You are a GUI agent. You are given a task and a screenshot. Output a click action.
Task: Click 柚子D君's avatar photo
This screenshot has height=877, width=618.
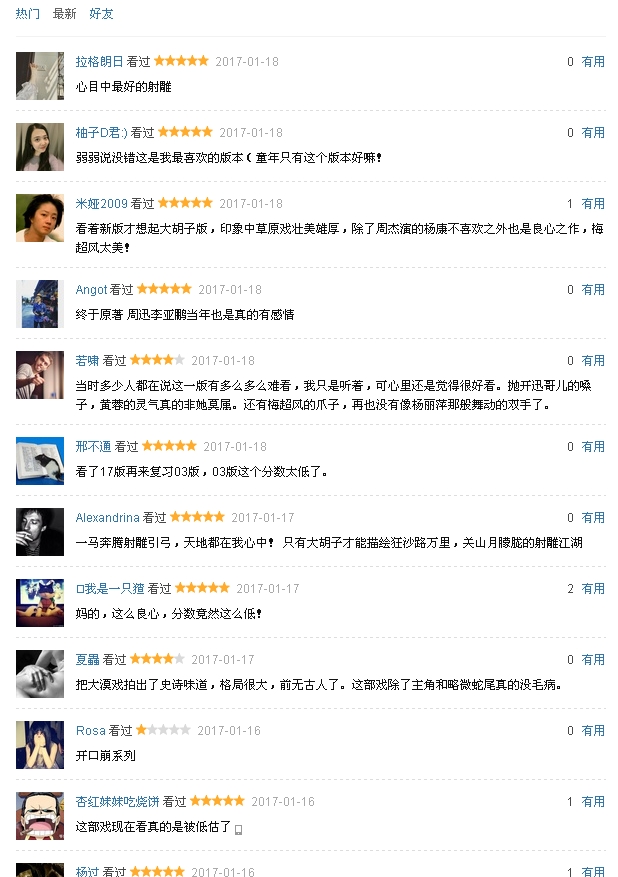coord(40,147)
